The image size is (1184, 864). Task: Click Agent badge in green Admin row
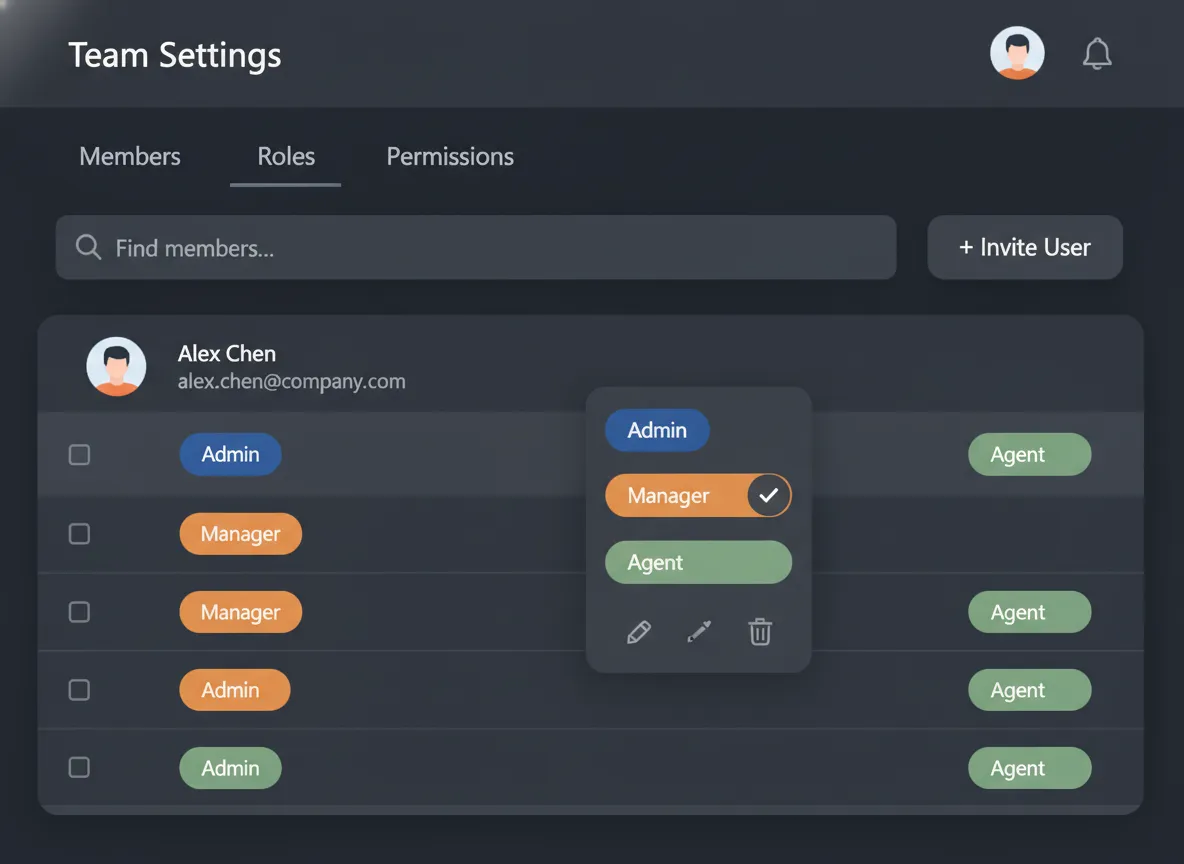tap(1029, 768)
